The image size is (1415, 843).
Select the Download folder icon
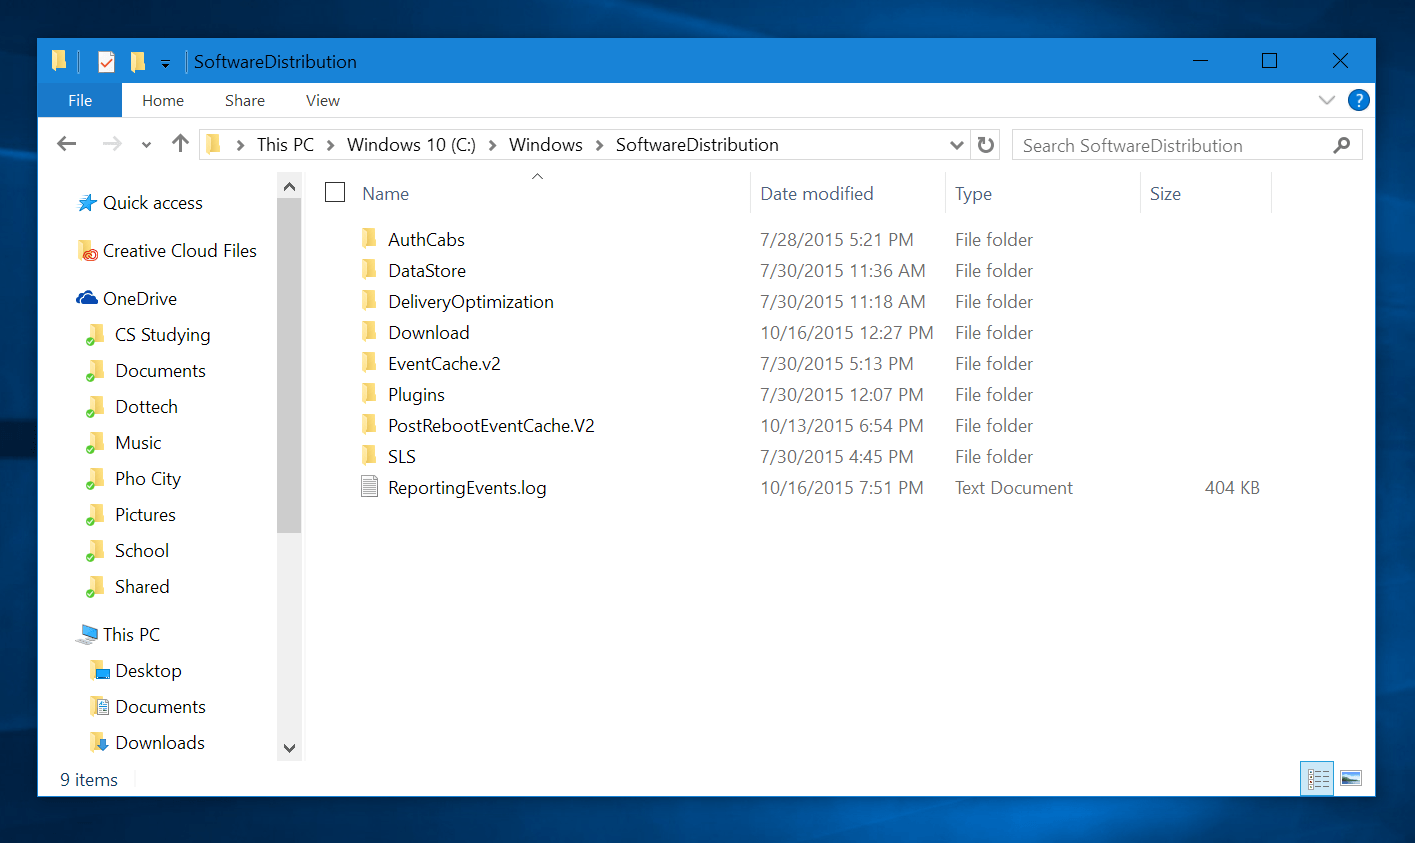click(369, 331)
